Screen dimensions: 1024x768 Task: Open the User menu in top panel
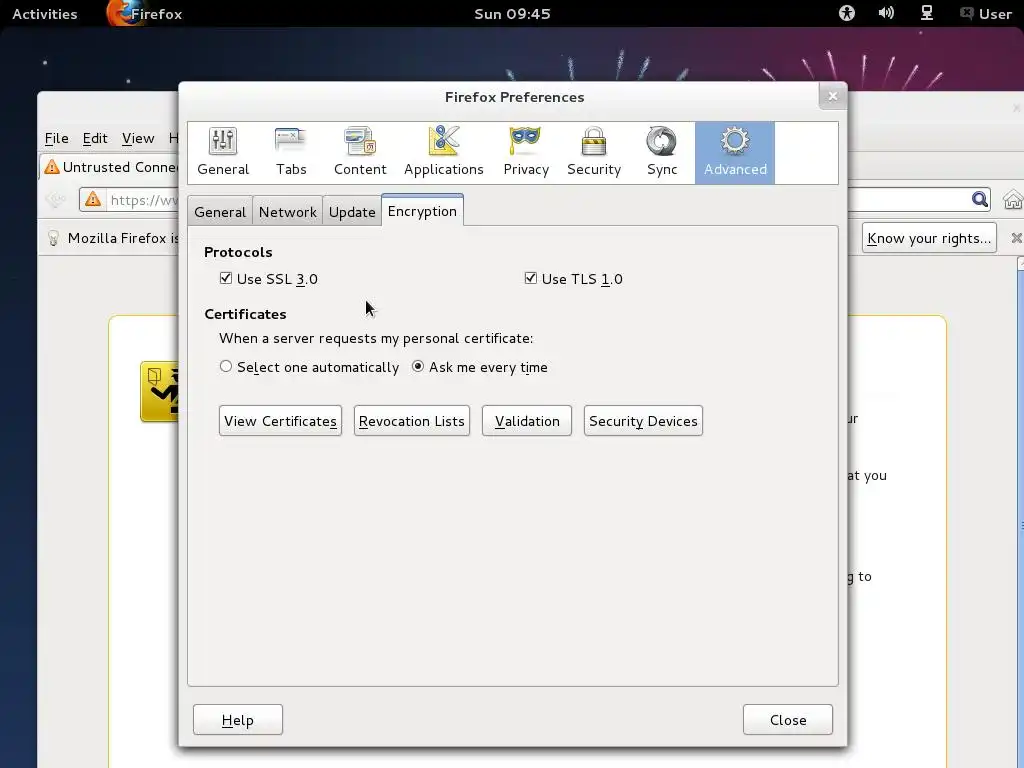pos(985,14)
